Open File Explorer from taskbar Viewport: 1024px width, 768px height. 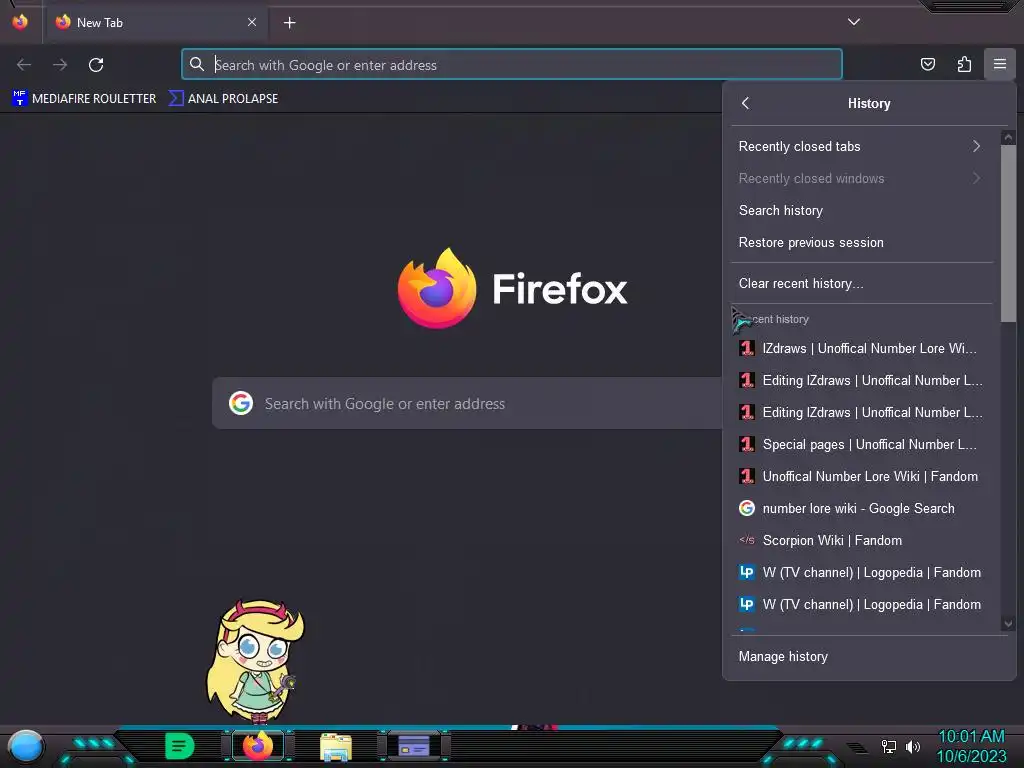pos(336,747)
